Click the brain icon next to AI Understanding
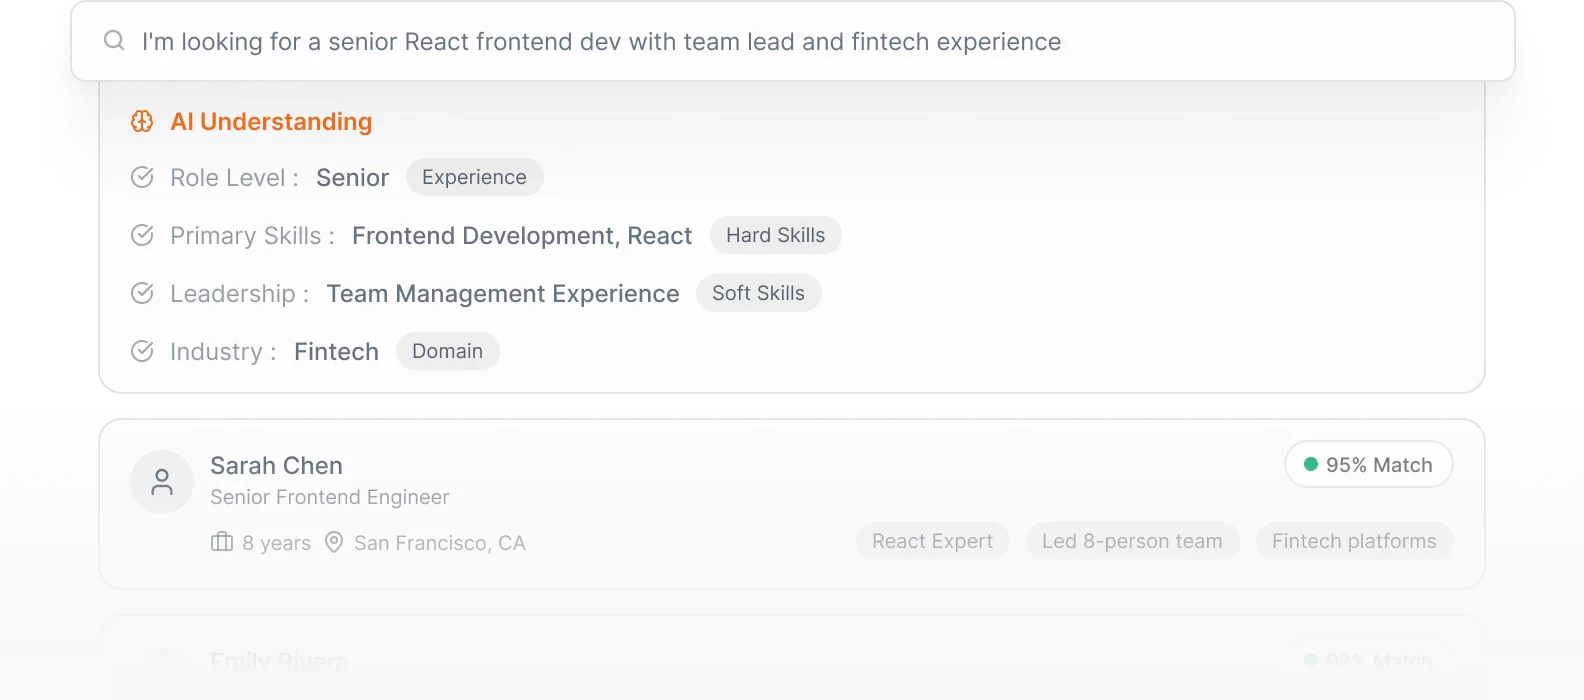Screen dimensions: 1584x700 pos(142,121)
